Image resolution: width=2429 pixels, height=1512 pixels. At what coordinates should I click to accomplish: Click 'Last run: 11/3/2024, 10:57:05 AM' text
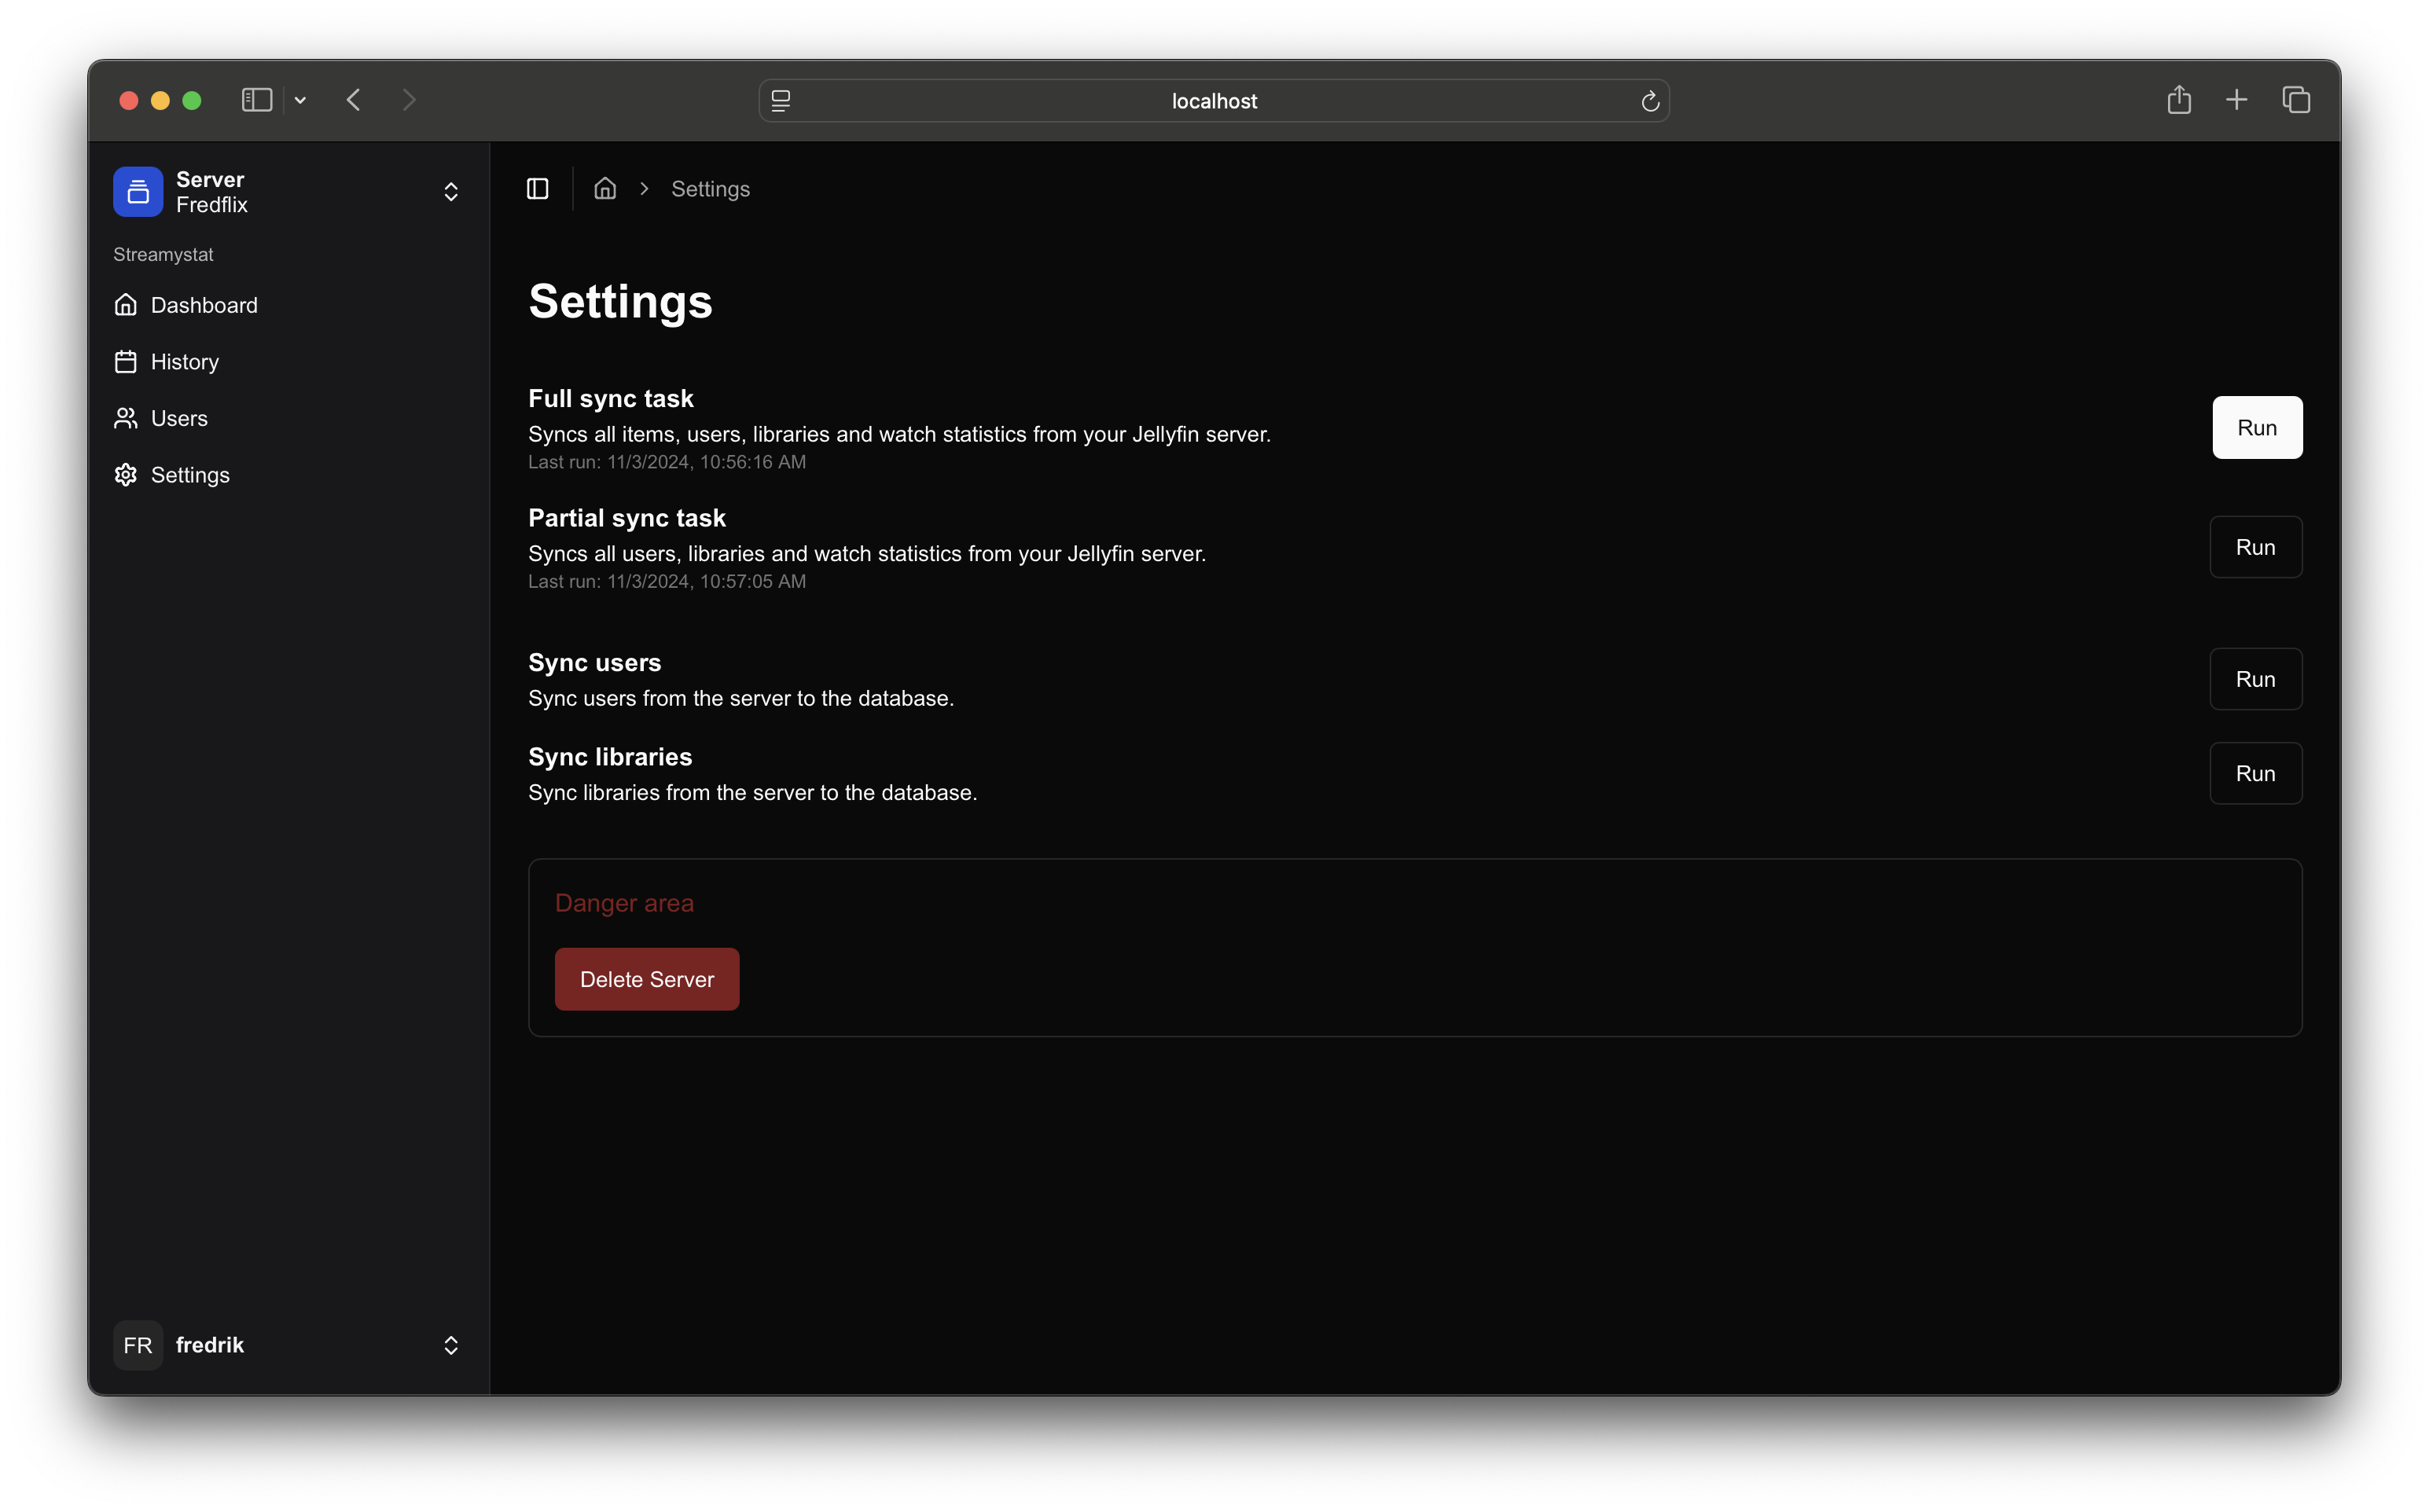click(x=667, y=581)
